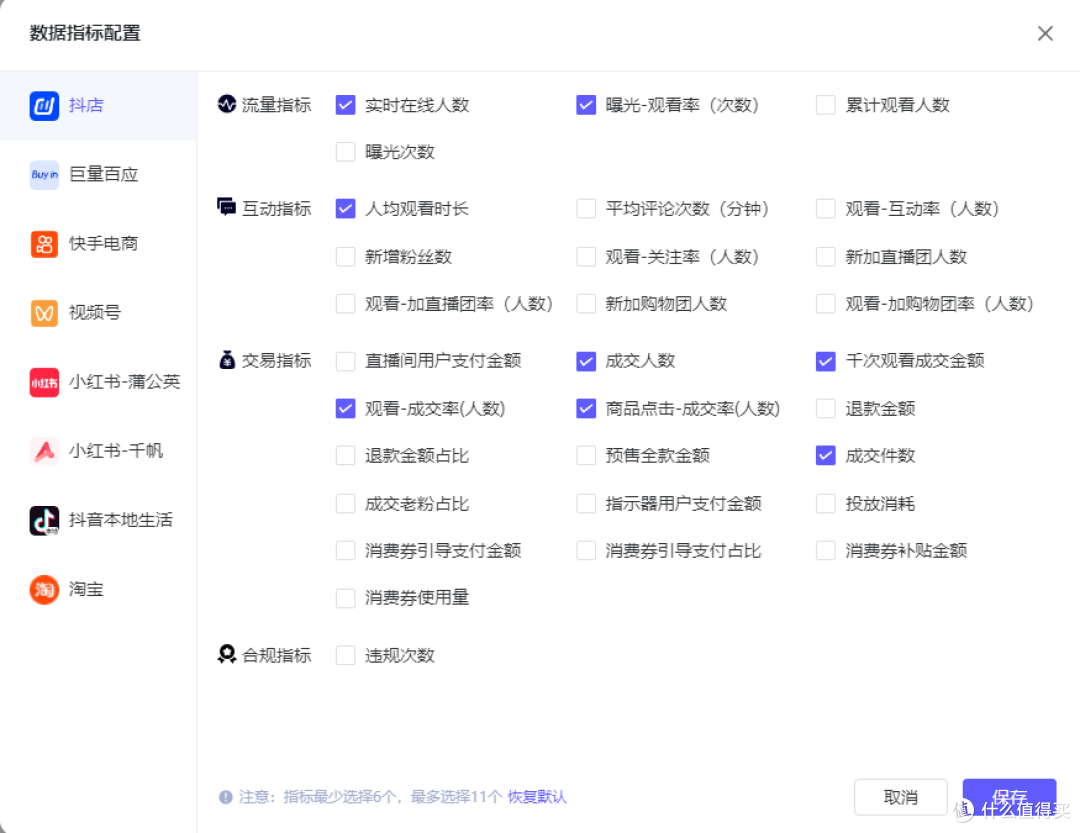
Task: Check 观看-关注率（人数）checkbox
Action: pos(586,256)
